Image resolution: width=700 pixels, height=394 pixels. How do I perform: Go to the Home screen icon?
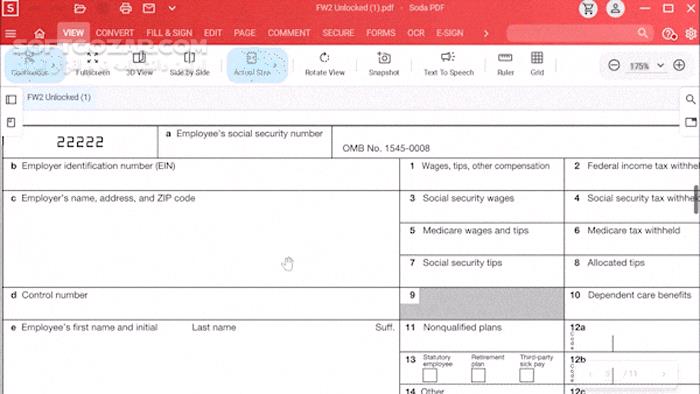click(39, 33)
